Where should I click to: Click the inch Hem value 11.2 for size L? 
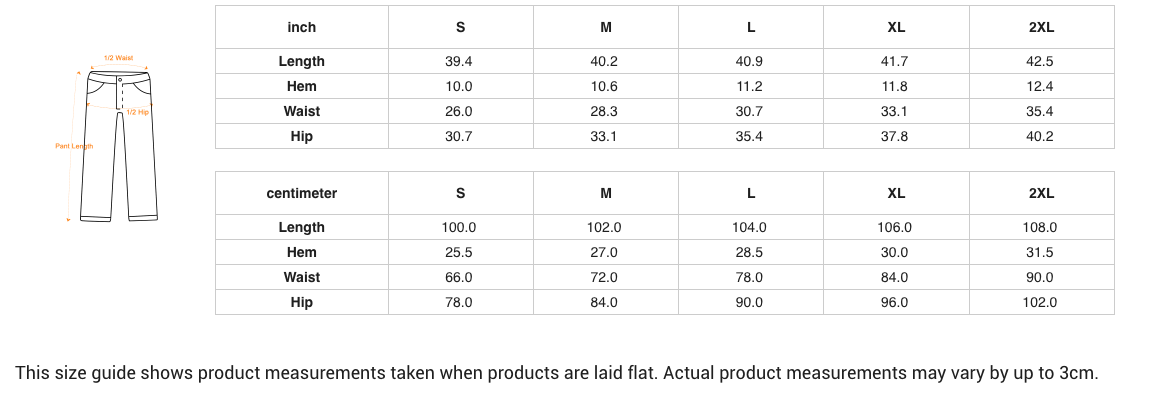pyautogui.click(x=749, y=86)
